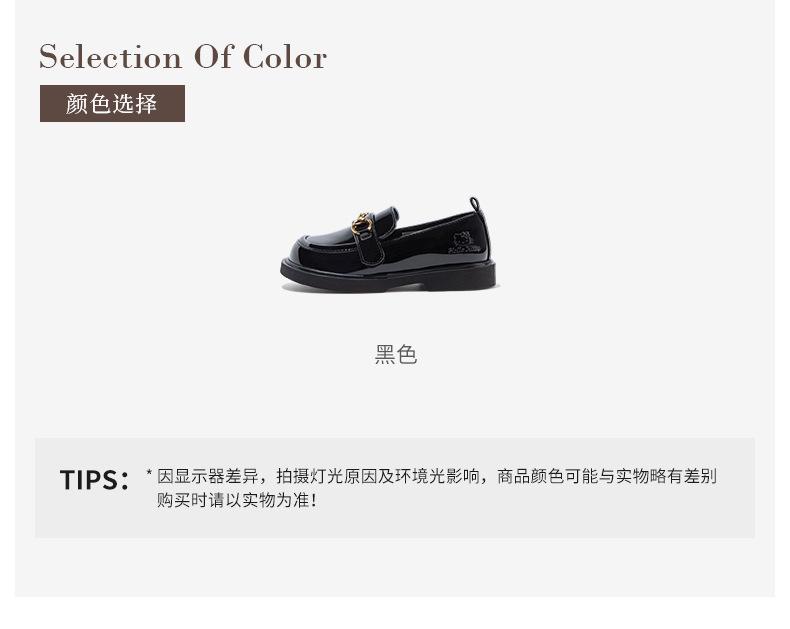Click the 因显示器差异 phrase
The width and height of the screenshot is (790, 629).
click(x=208, y=476)
